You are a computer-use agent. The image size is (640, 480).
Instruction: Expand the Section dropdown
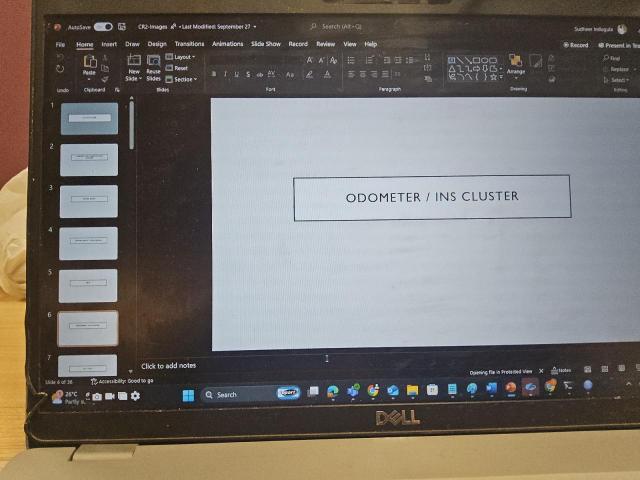pos(181,79)
